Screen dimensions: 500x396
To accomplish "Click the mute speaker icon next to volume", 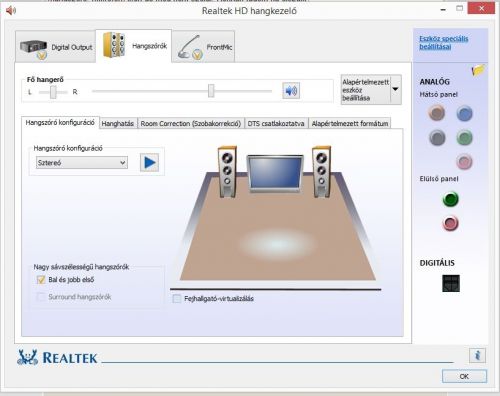I will [x=291, y=91].
